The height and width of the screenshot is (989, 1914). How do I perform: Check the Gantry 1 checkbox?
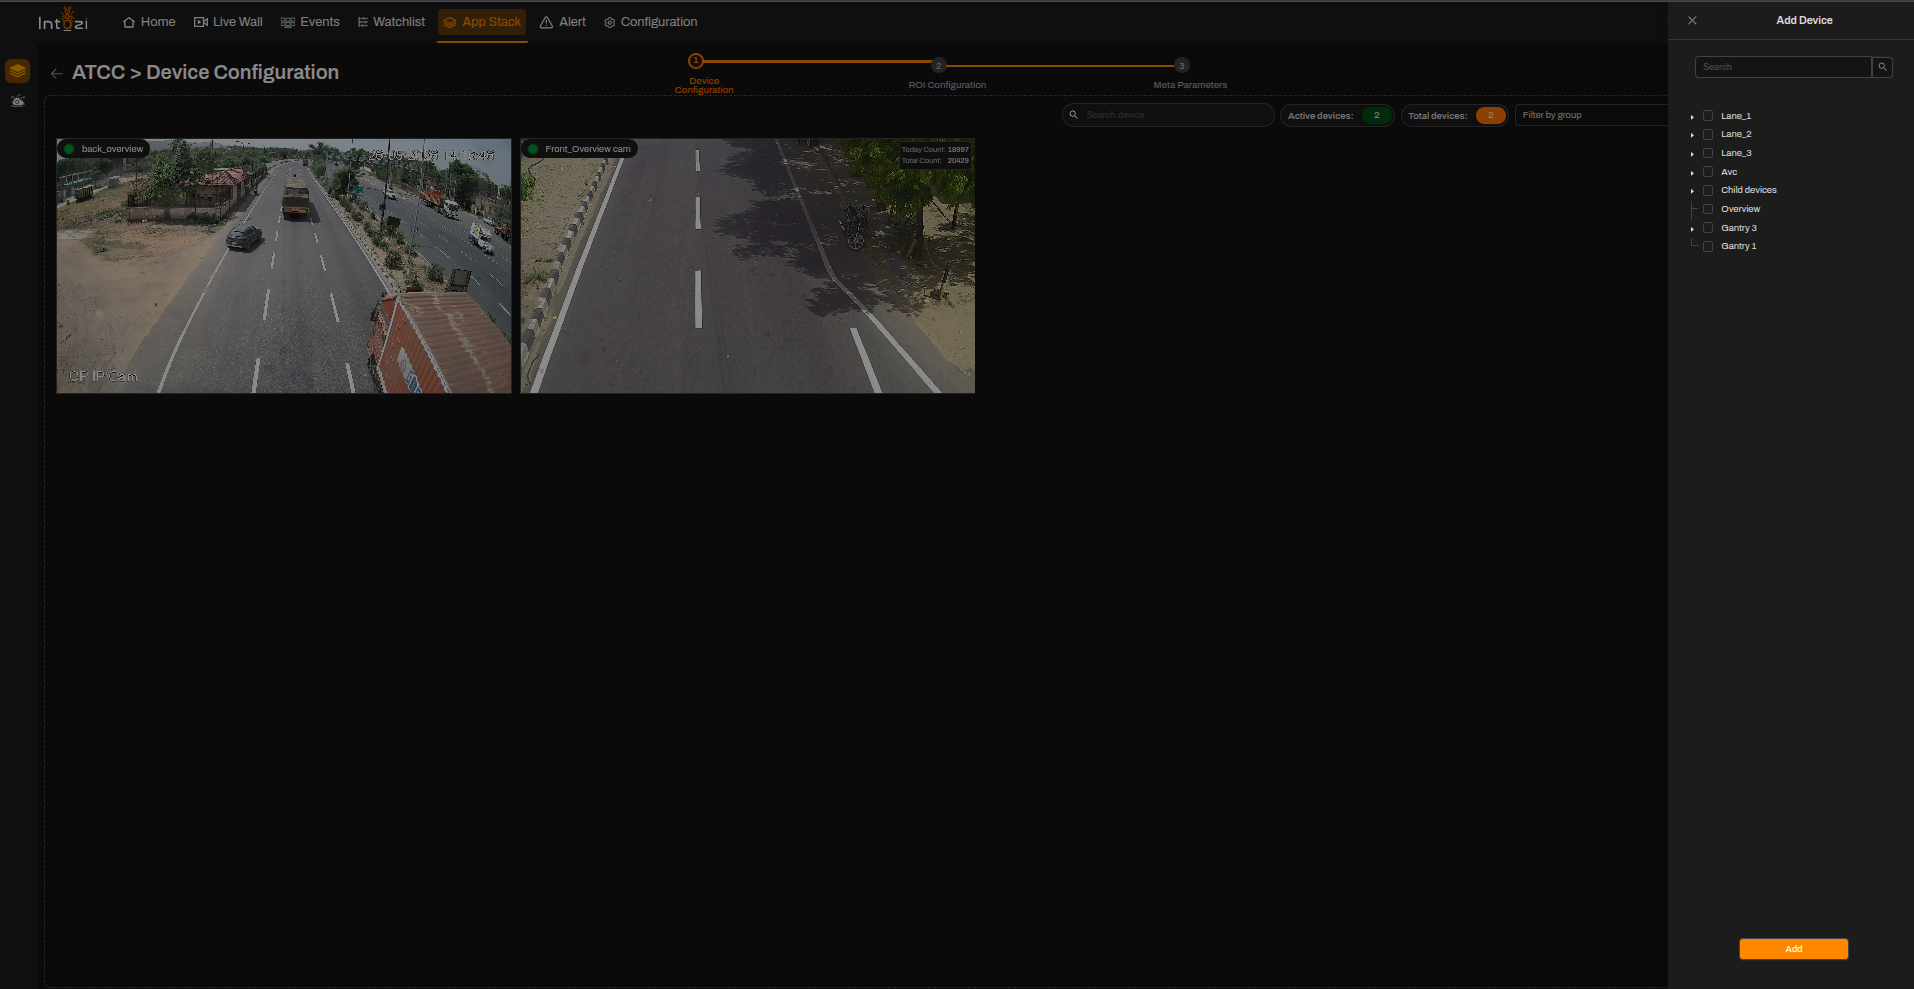(x=1708, y=246)
